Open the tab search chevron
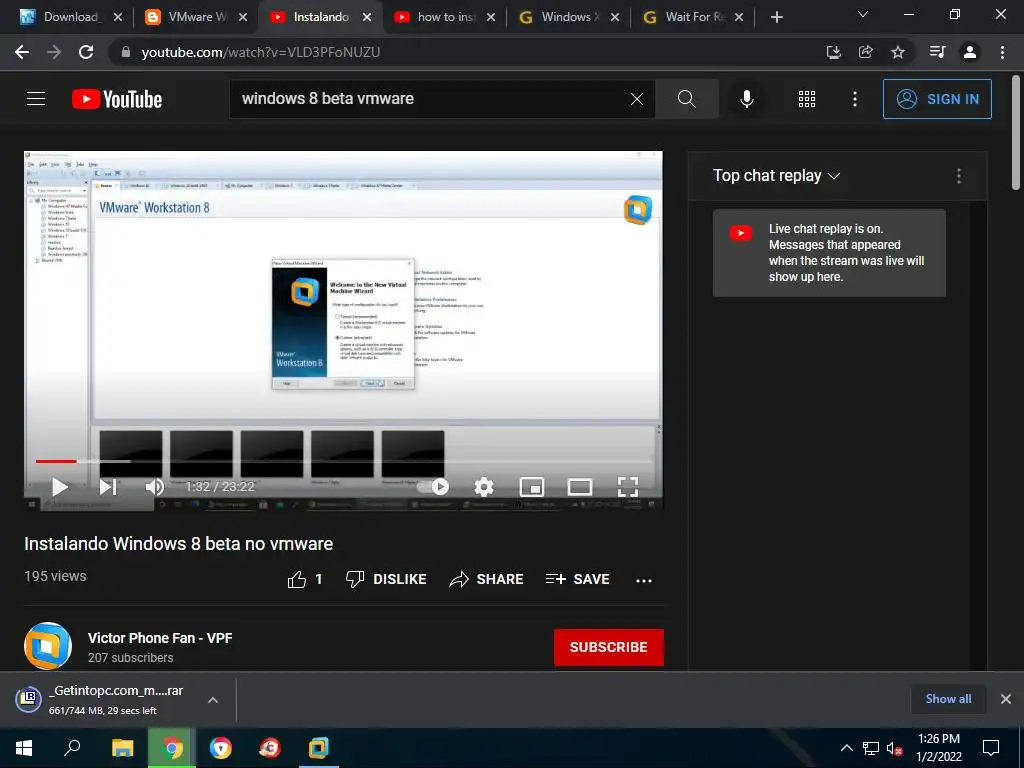This screenshot has width=1024, height=768. click(863, 14)
